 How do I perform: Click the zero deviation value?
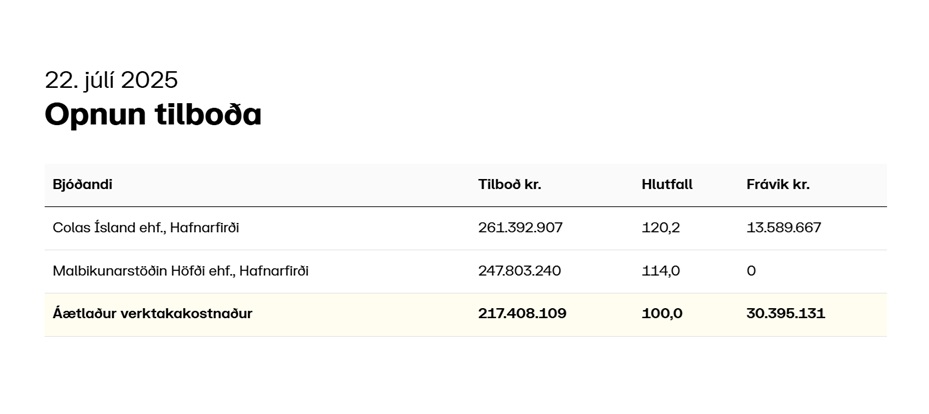click(751, 271)
